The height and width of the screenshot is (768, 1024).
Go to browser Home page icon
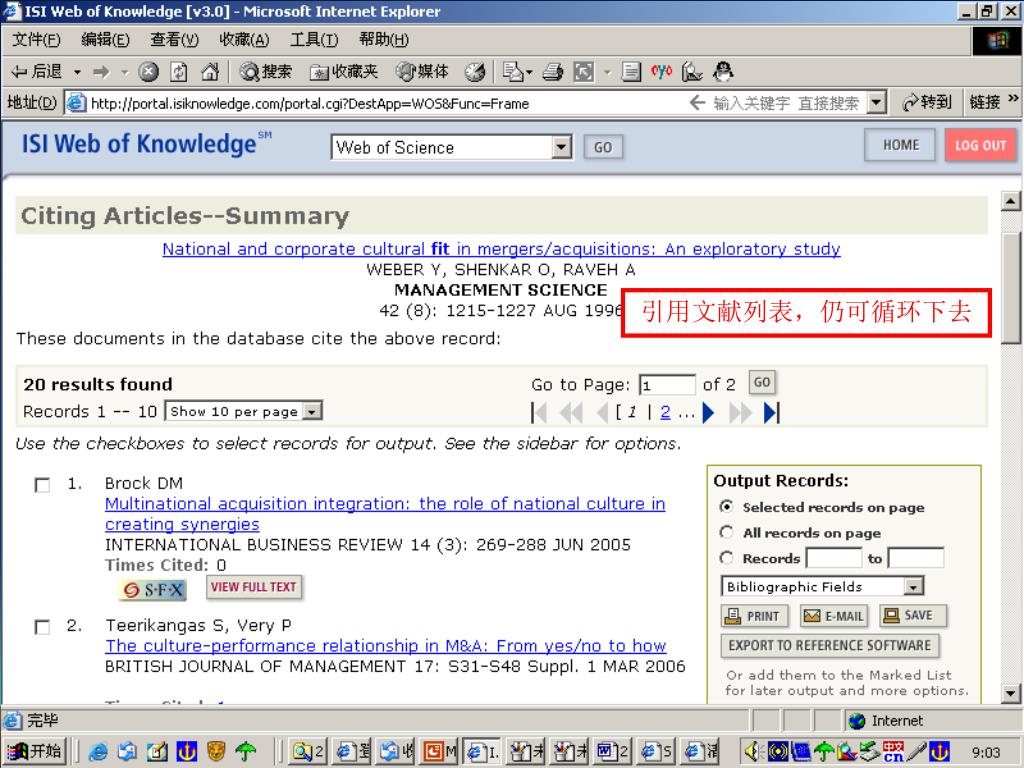point(210,72)
